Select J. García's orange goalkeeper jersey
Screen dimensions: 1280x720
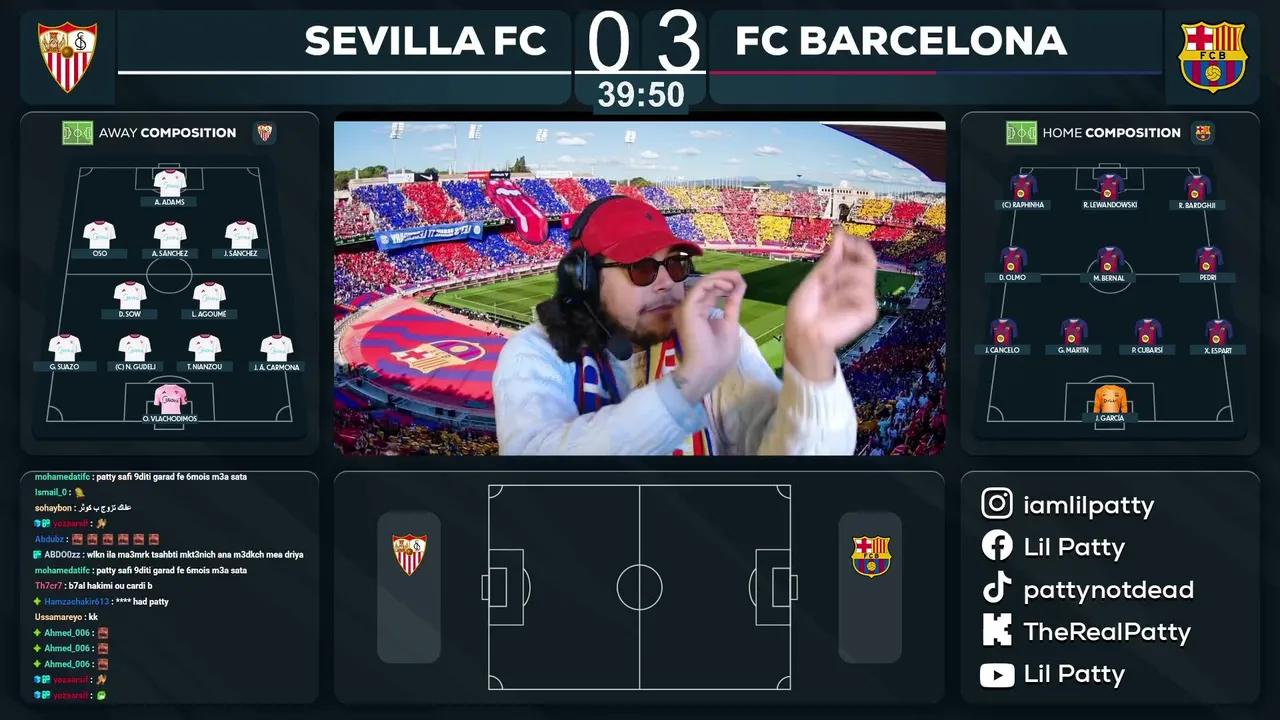[x=1110, y=398]
